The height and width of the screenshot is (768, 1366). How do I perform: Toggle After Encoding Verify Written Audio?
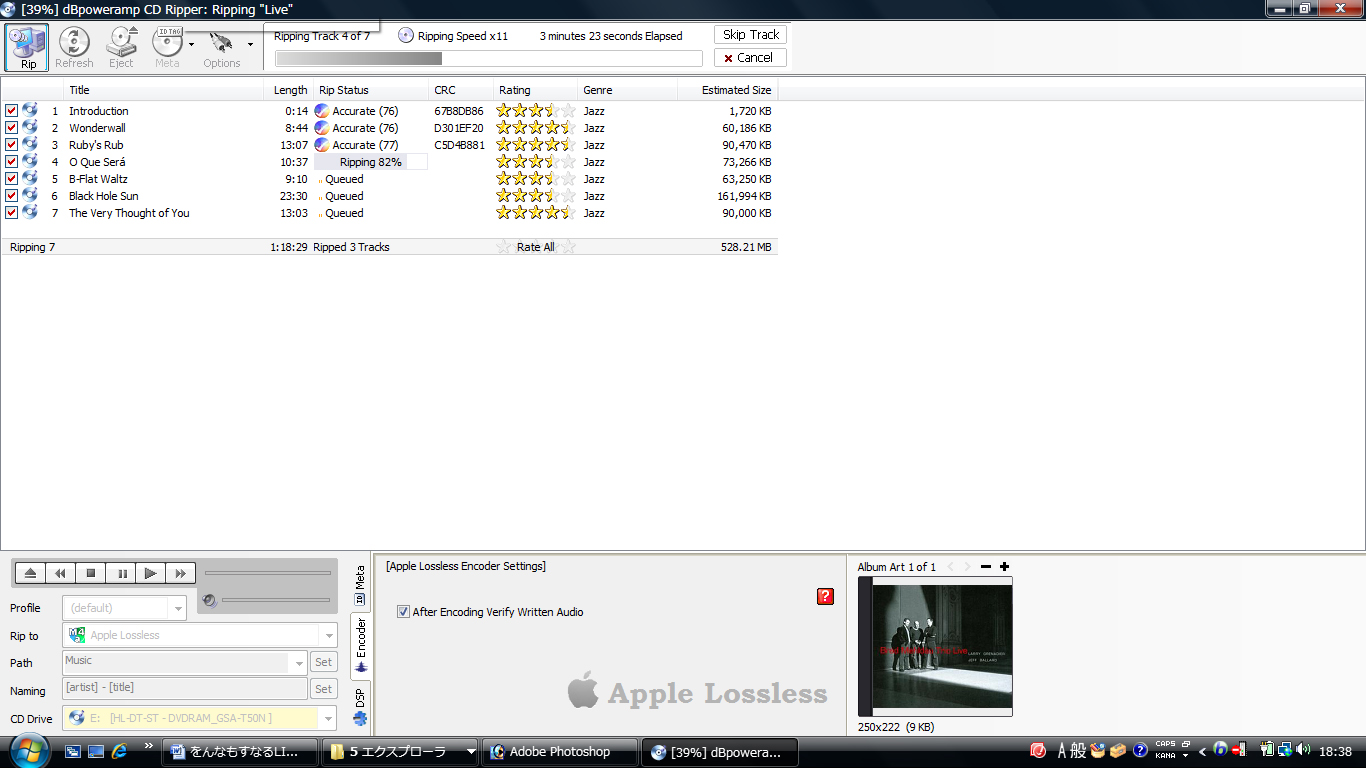[404, 612]
